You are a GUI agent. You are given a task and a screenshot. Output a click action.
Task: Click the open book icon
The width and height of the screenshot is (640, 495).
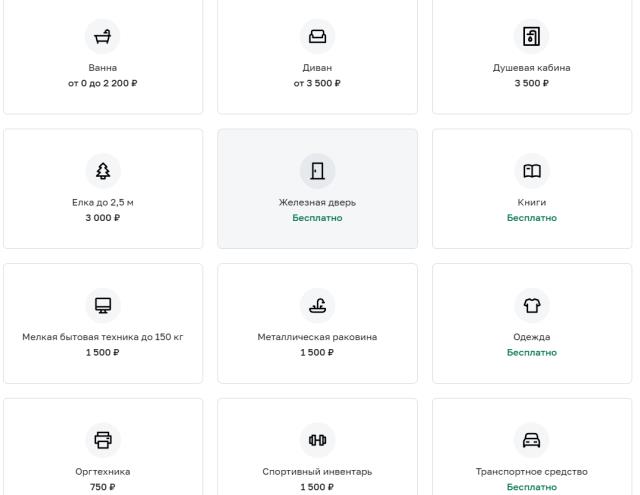coord(531,170)
